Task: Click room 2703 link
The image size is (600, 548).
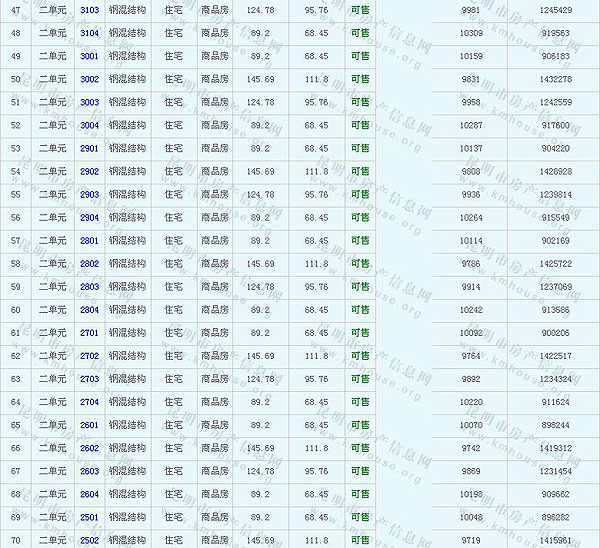Action: click(x=89, y=379)
